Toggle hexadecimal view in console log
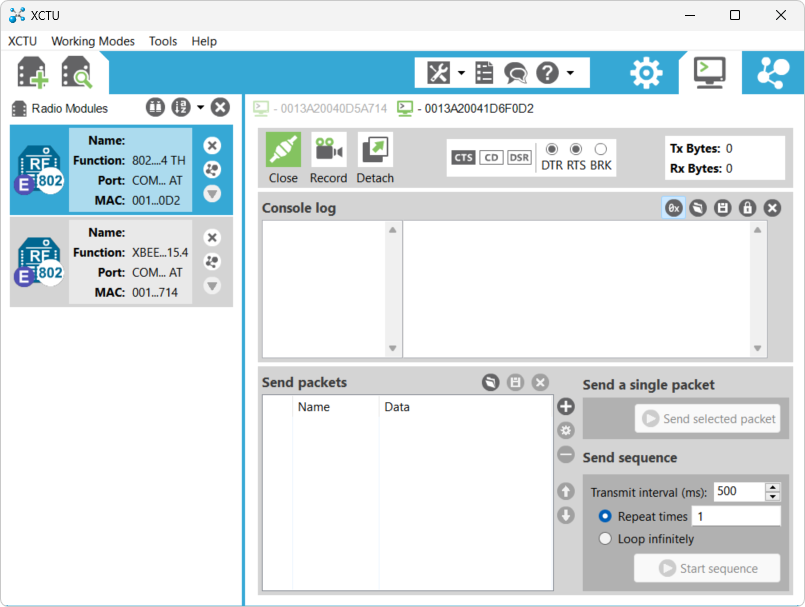Viewport: 805px width, 607px height. (x=674, y=208)
